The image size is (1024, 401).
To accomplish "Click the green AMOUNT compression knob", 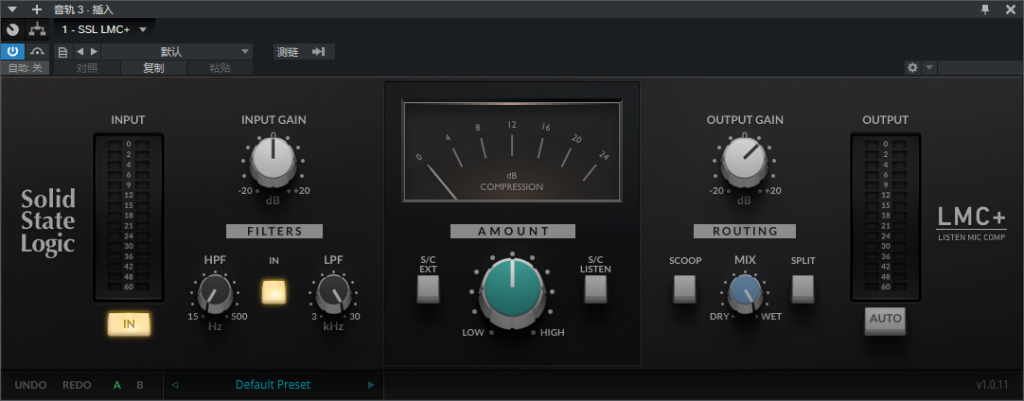I will (x=513, y=291).
